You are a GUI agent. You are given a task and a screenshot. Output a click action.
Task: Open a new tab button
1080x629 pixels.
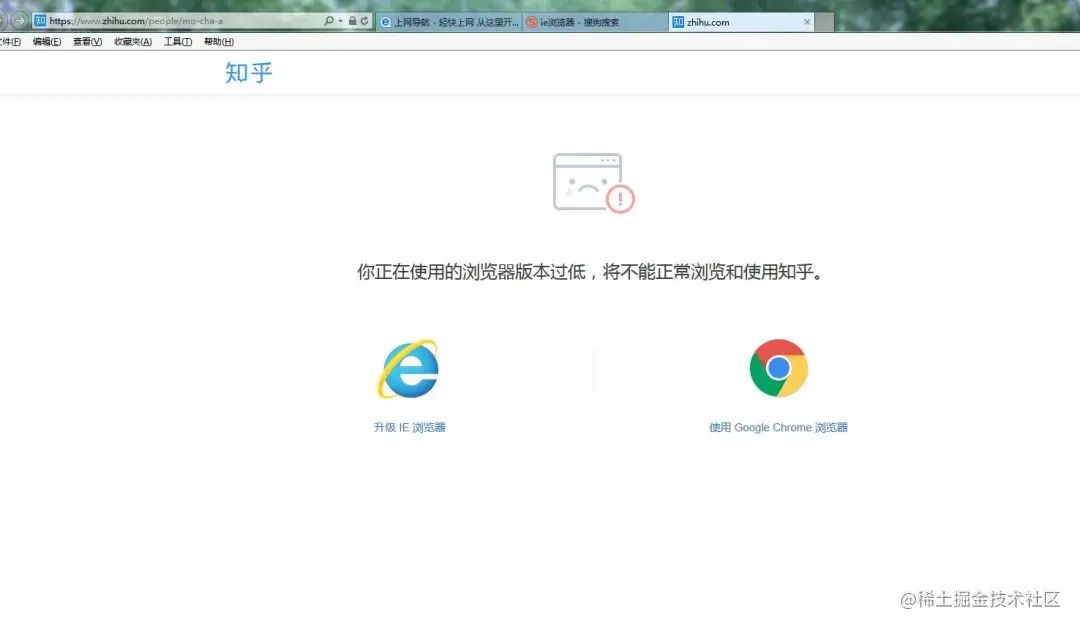[x=824, y=22]
